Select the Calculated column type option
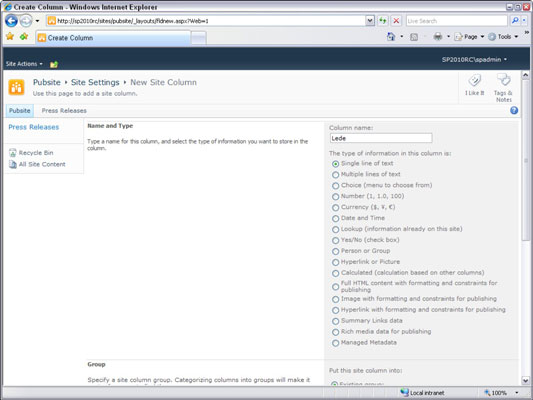 tap(336, 273)
